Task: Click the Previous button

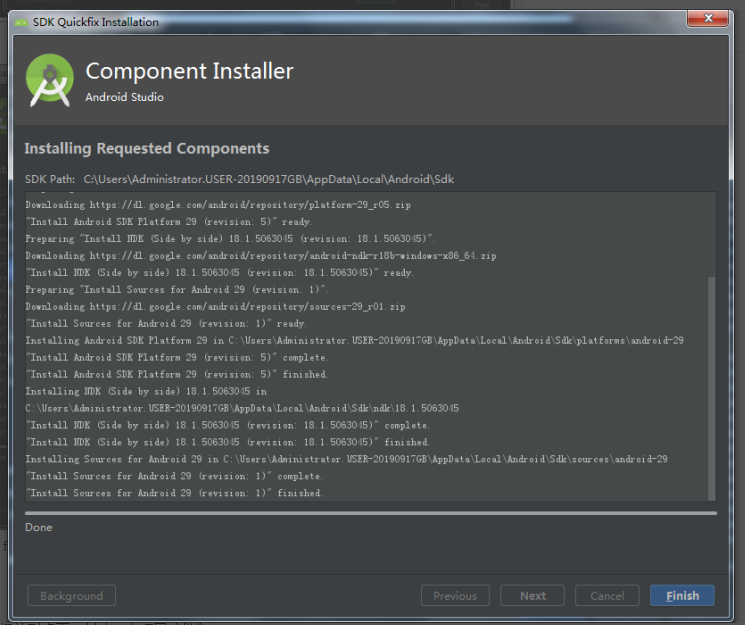Action: click(455, 596)
